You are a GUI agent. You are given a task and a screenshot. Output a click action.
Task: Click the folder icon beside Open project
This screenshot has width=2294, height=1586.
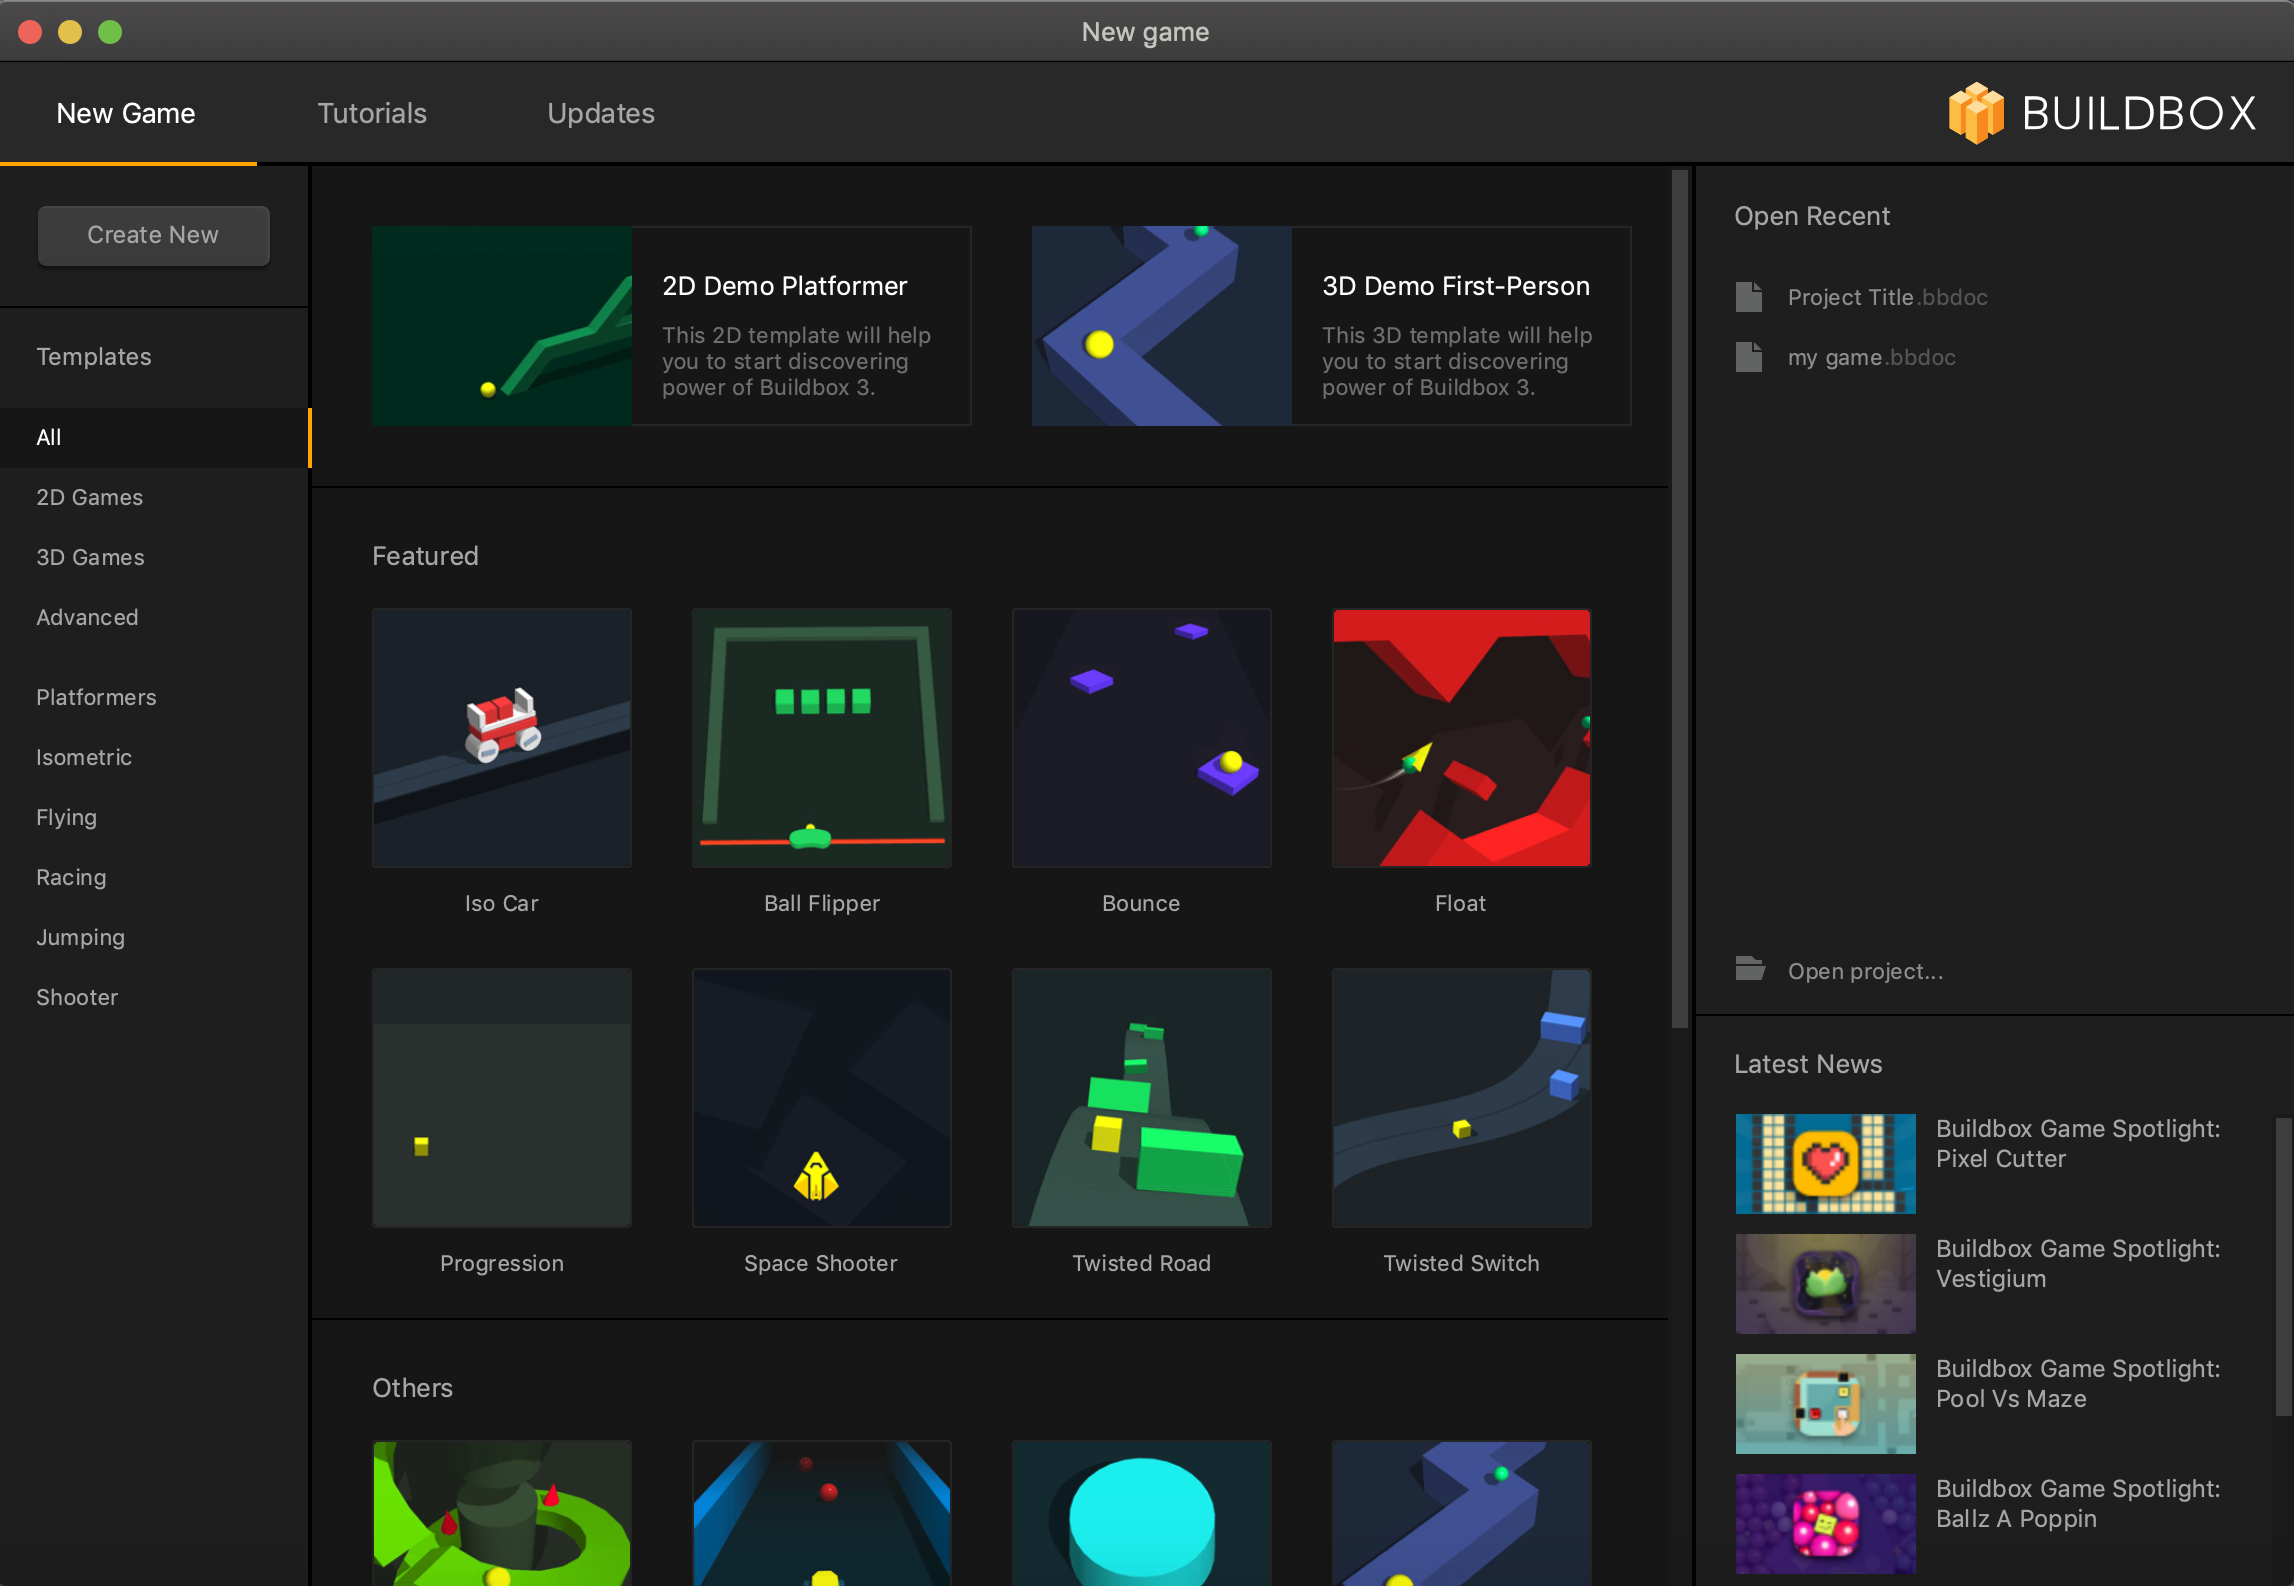click(x=1750, y=969)
